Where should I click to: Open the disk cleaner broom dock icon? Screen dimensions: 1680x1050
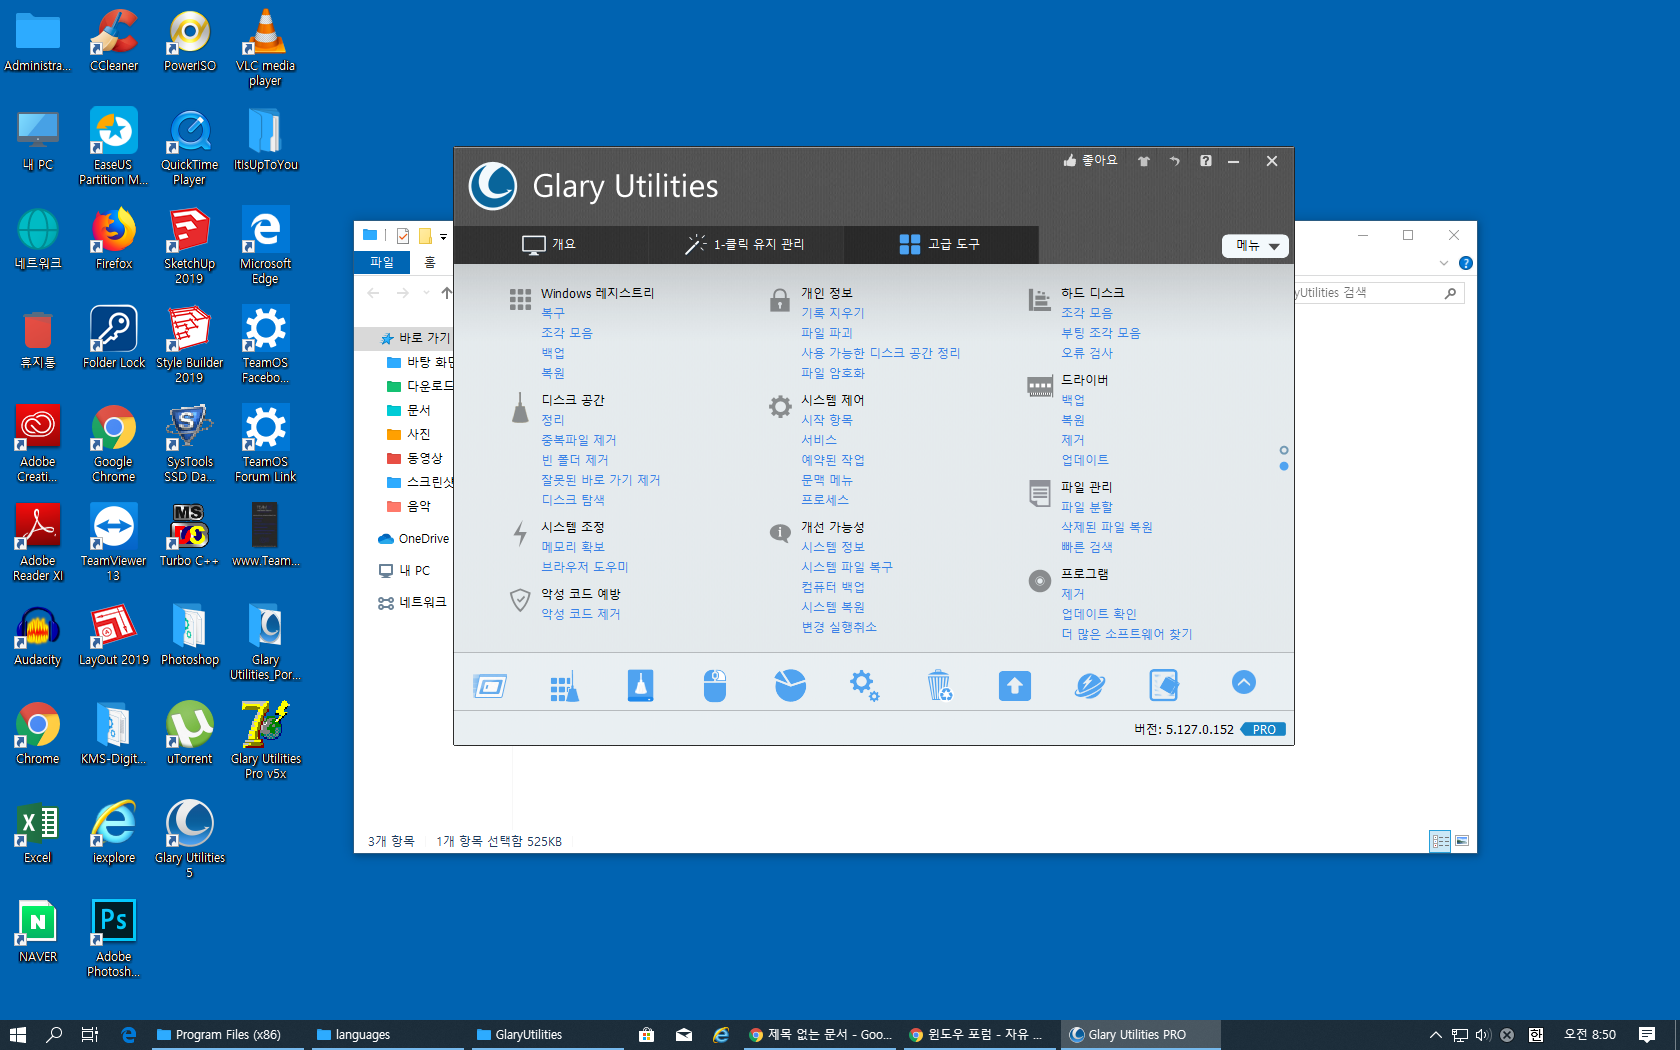pyautogui.click(x=640, y=686)
